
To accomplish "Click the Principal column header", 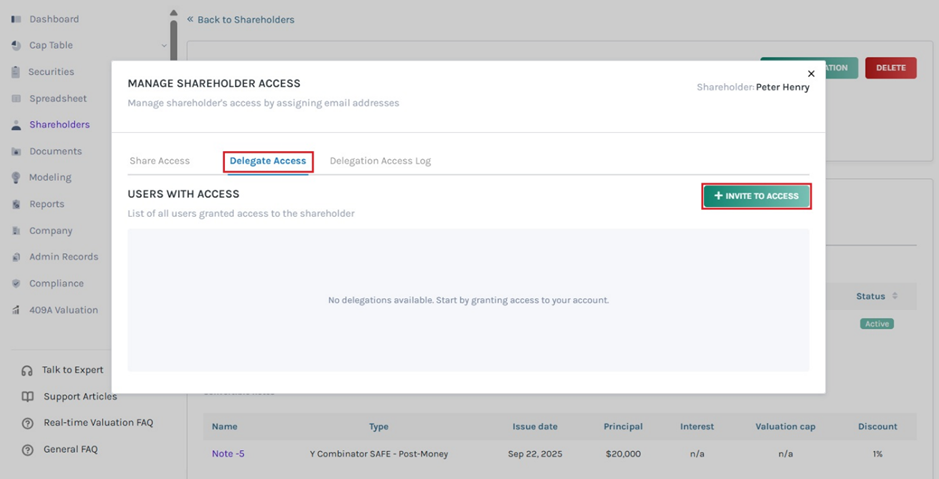I will point(623,427).
